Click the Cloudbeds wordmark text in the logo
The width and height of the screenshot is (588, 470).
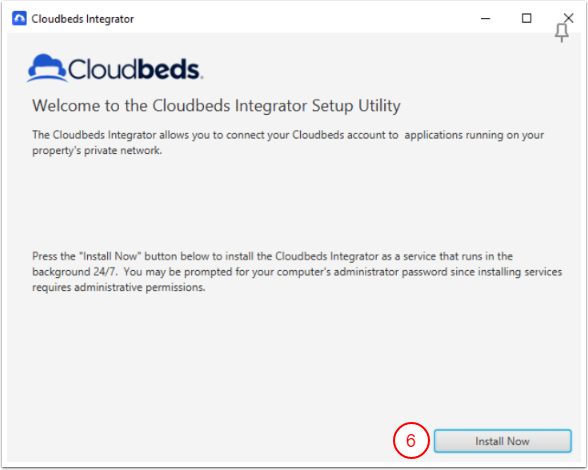(135, 69)
